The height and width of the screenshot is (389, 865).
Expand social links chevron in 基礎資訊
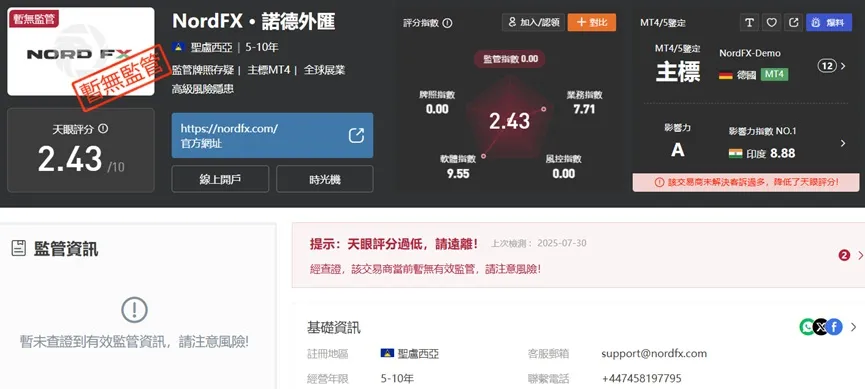coord(853,327)
